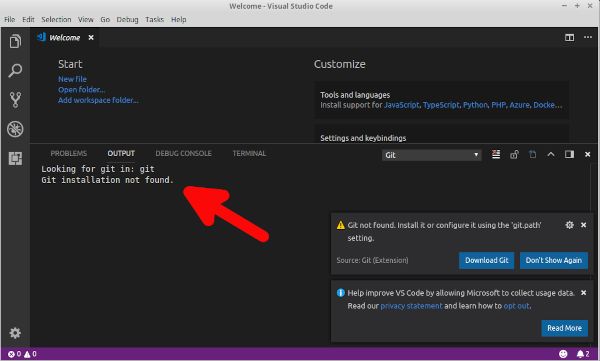Open the Debug view in activity bar

[x=15, y=129]
